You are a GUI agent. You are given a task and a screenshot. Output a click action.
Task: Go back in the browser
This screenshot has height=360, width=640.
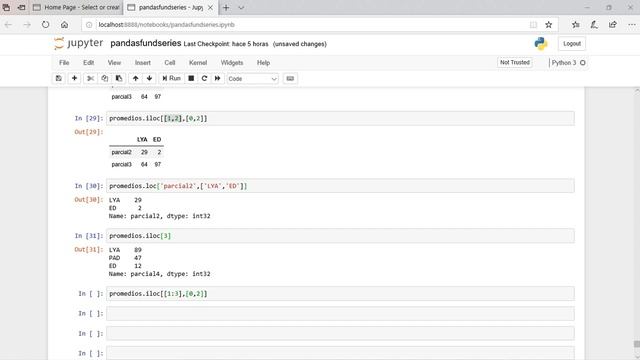coord(8,25)
